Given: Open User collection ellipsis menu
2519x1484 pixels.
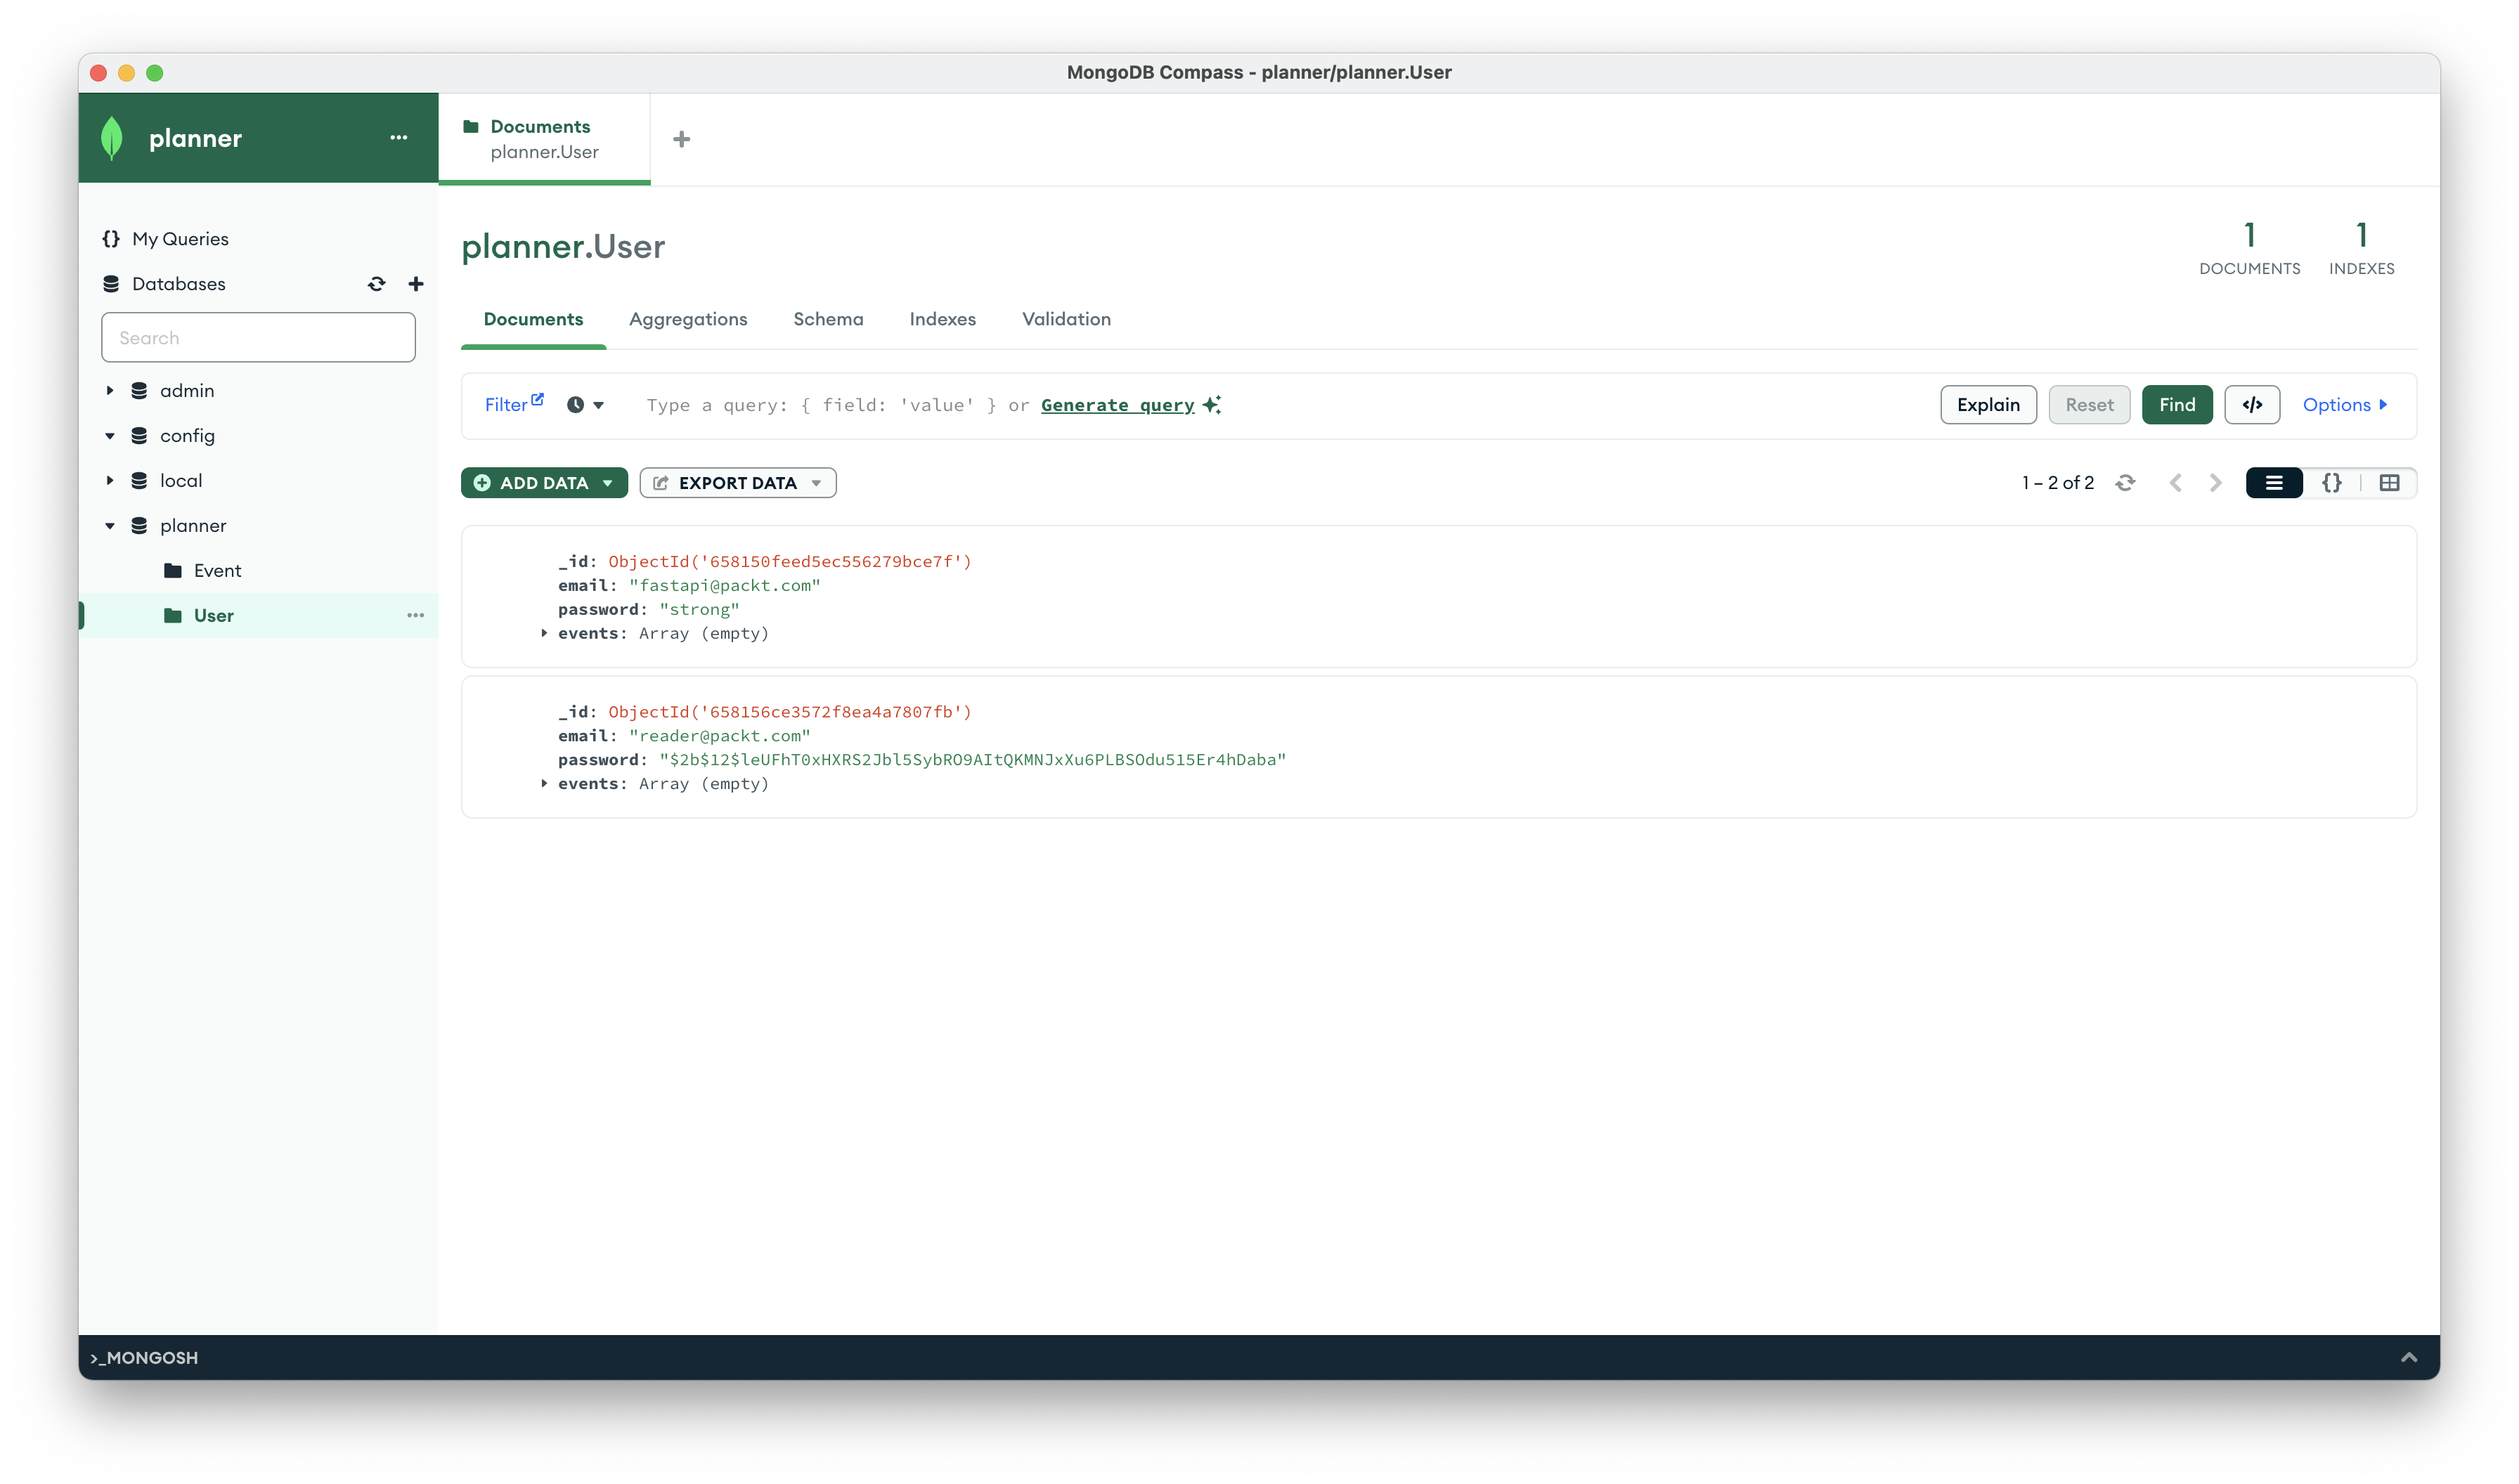Looking at the screenshot, I should [x=415, y=616].
